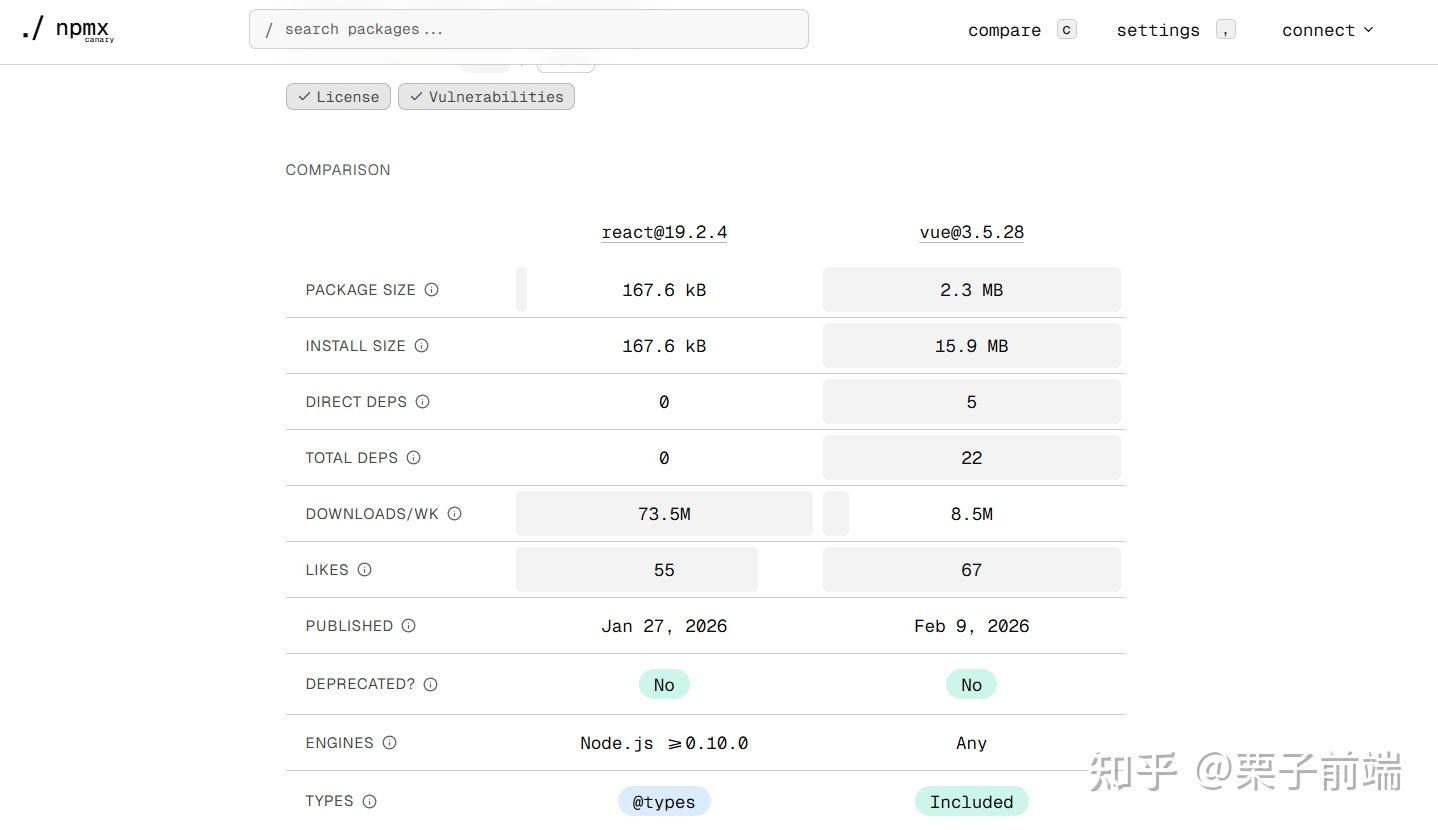Show info for Direct Deps
The width and height of the screenshot is (1438, 830).
pyautogui.click(x=423, y=402)
